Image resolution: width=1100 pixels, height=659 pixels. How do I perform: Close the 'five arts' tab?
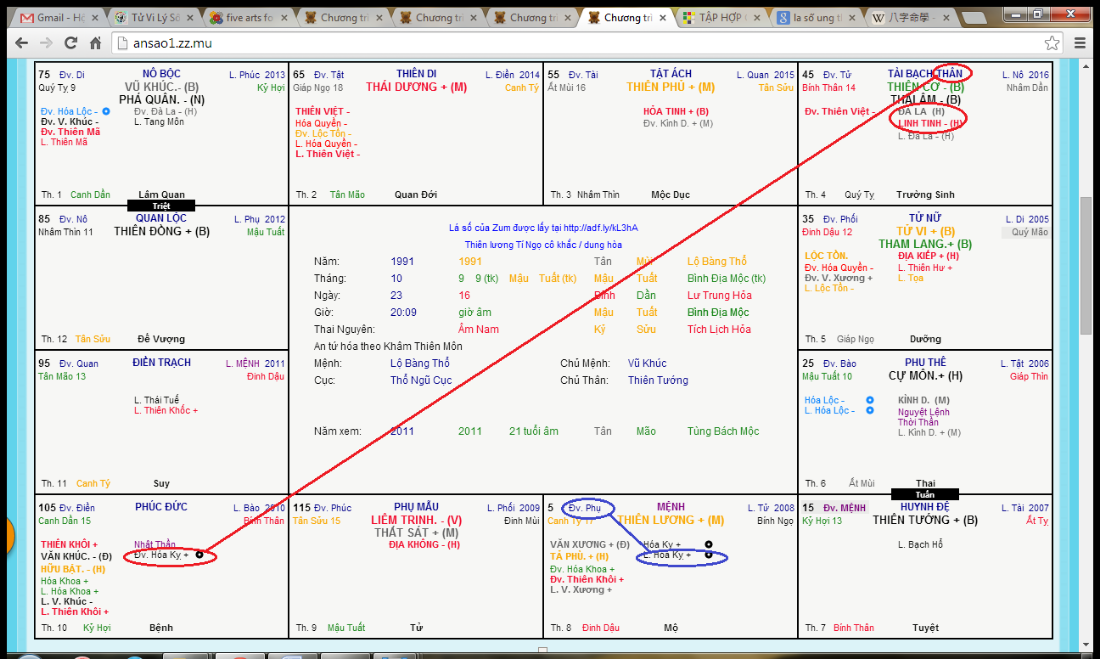tap(286, 18)
